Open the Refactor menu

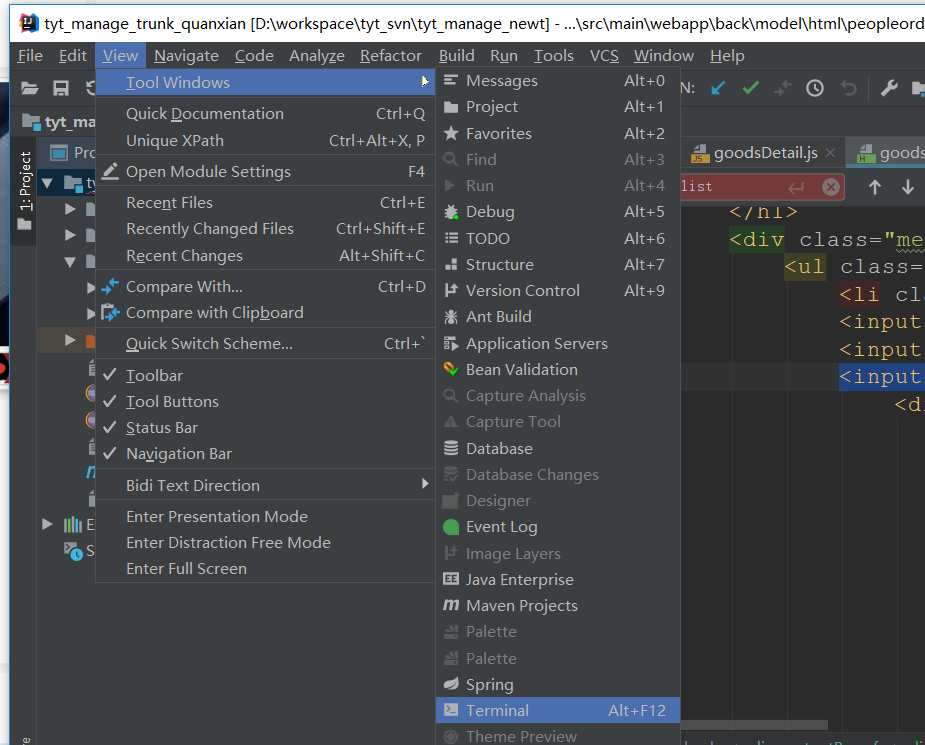pos(391,55)
